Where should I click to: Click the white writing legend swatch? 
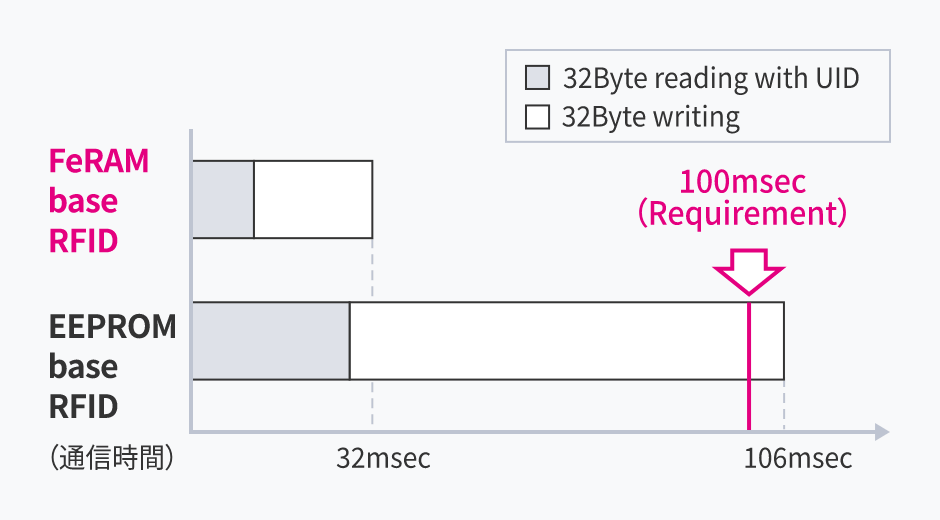538,117
